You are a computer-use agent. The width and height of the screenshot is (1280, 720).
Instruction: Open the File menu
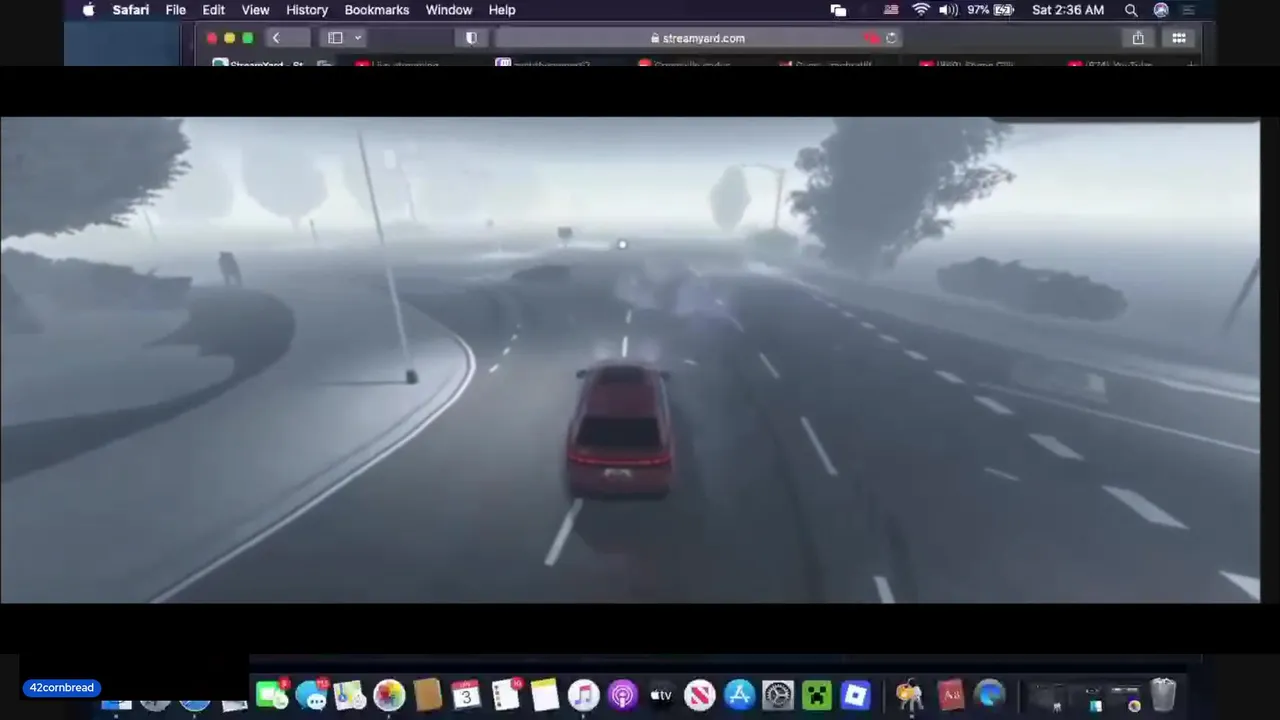point(175,10)
